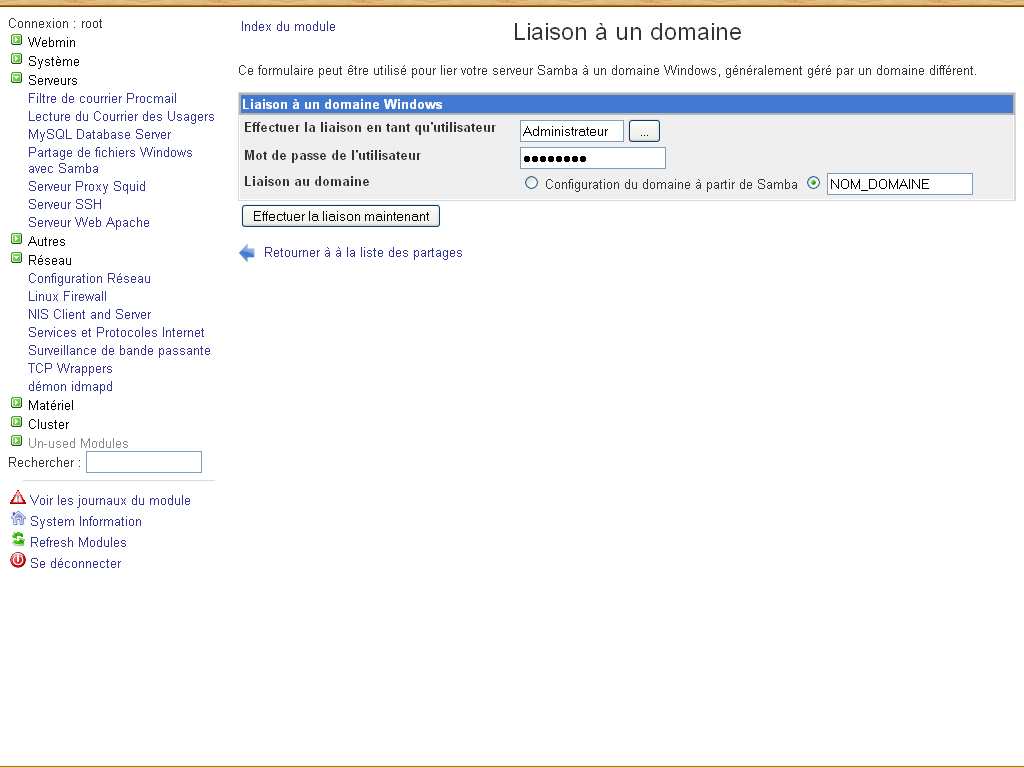Open Partage de fichiers Windows module

(110, 152)
